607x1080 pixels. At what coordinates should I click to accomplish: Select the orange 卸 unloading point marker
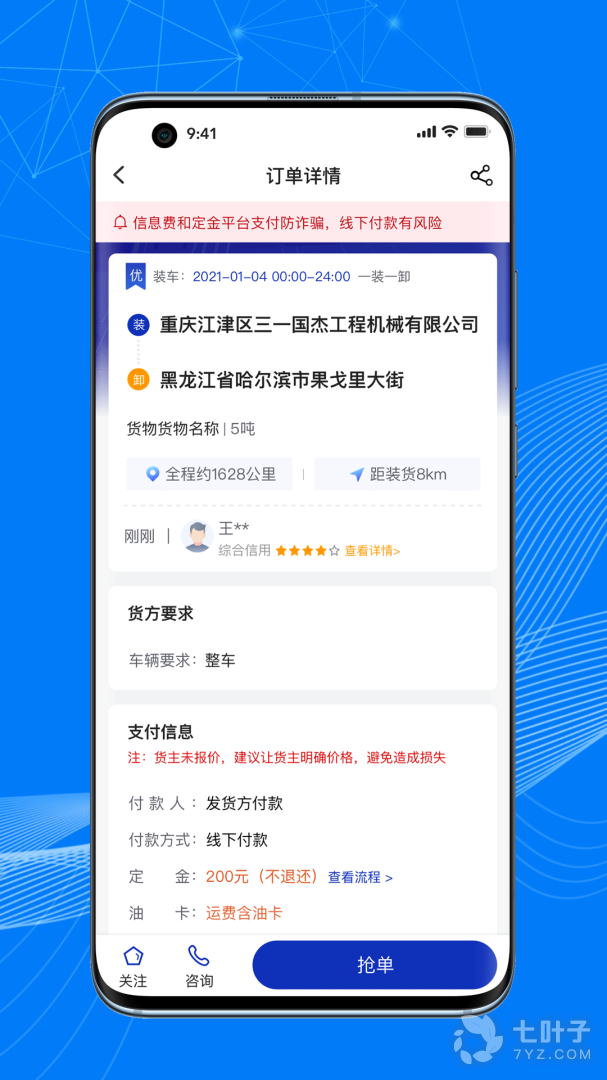pos(138,380)
